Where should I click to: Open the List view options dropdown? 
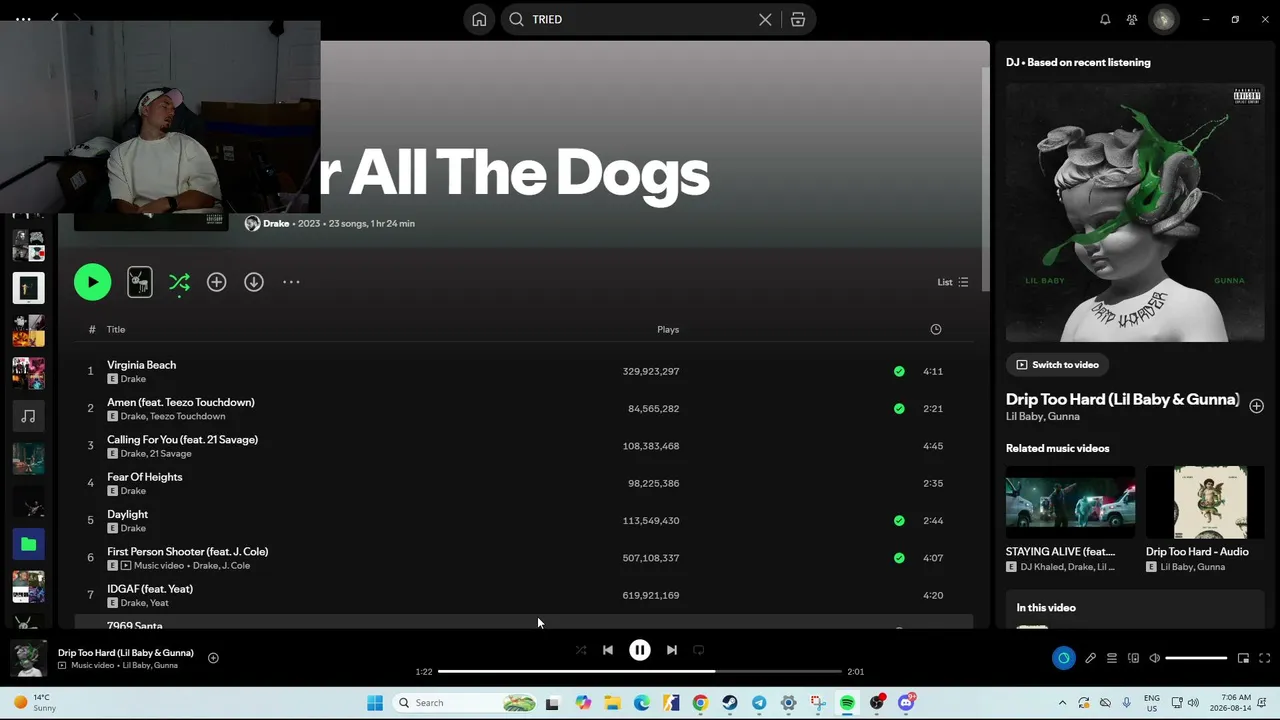952,282
